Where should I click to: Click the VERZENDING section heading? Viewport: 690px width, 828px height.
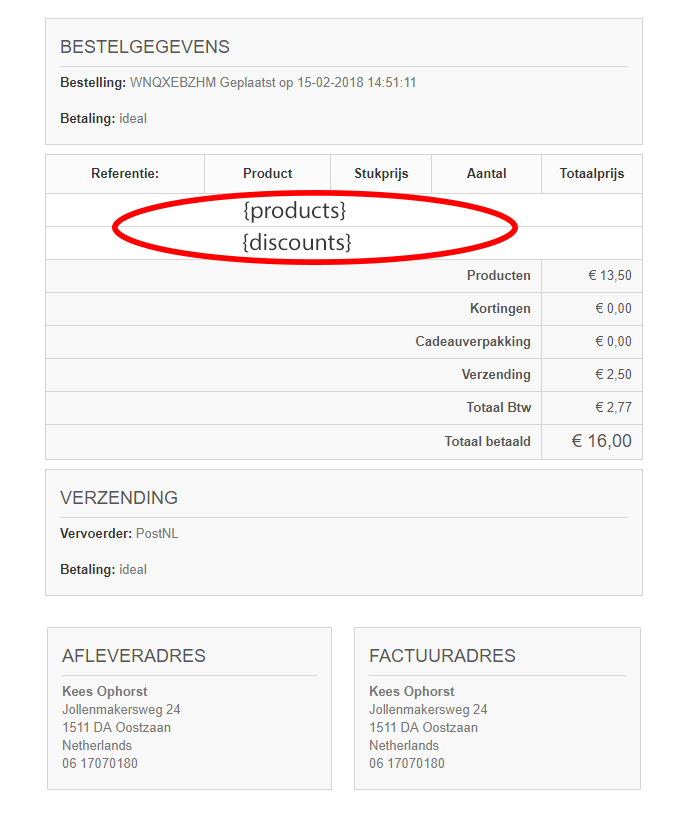click(x=119, y=498)
